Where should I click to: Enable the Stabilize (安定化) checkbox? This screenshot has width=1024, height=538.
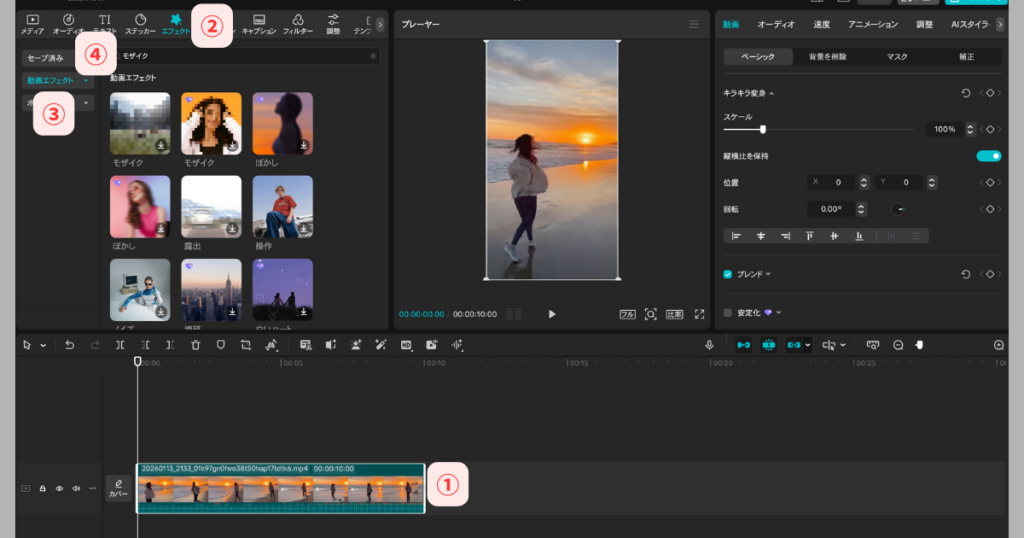tap(728, 312)
